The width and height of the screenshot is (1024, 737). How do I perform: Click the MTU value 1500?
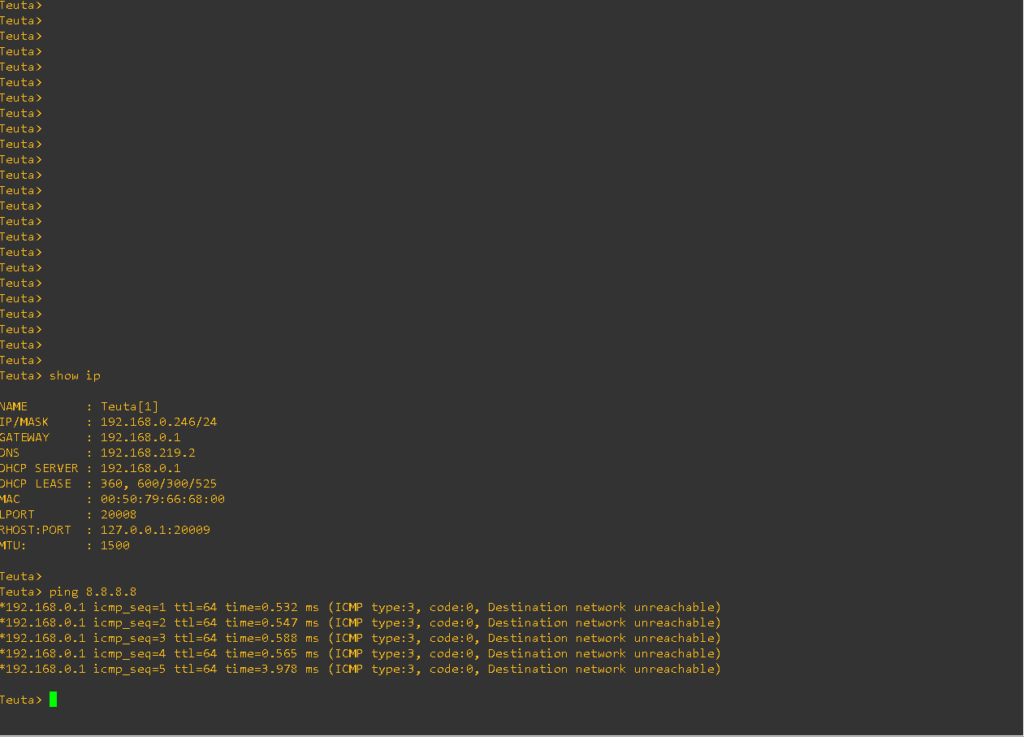pos(115,546)
